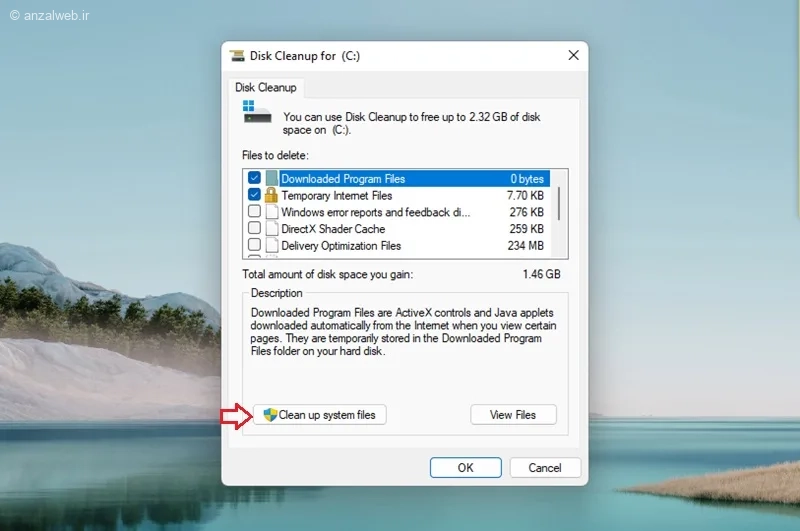The height and width of the screenshot is (531, 800).
Task: Select the Delivery Optimization Files list row
Action: [x=396, y=245]
